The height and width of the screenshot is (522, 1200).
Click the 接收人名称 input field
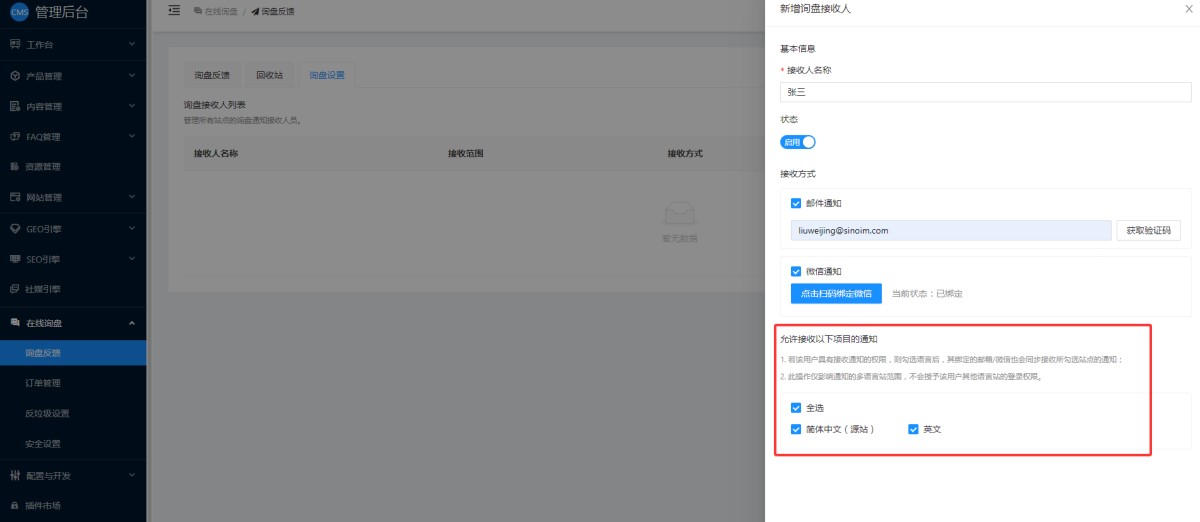point(985,92)
